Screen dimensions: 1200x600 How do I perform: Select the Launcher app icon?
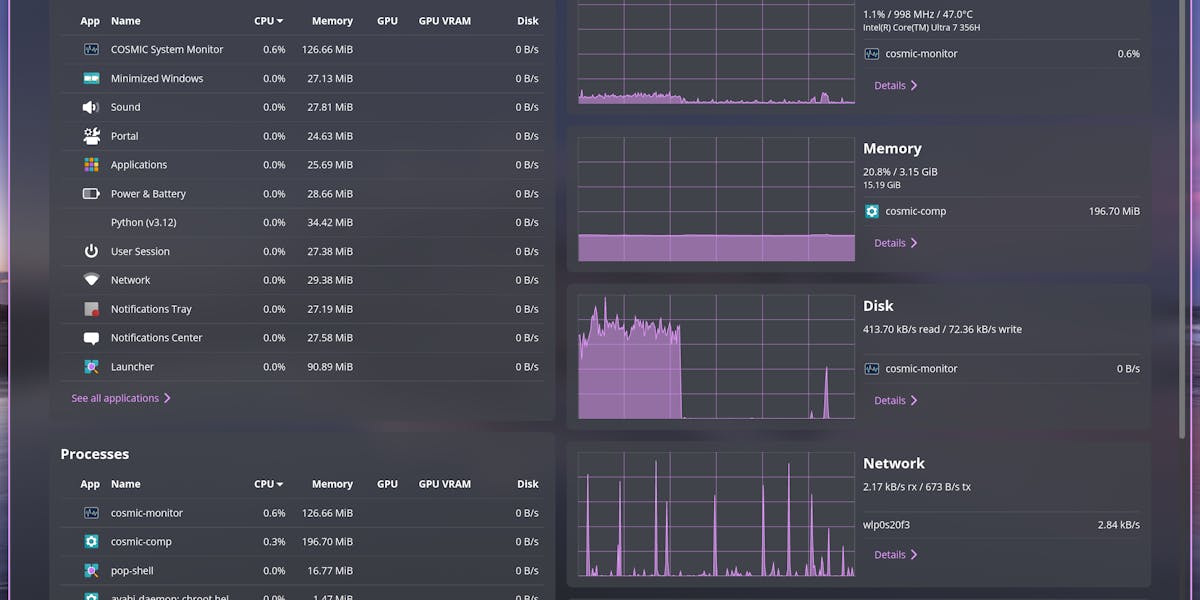[91, 367]
